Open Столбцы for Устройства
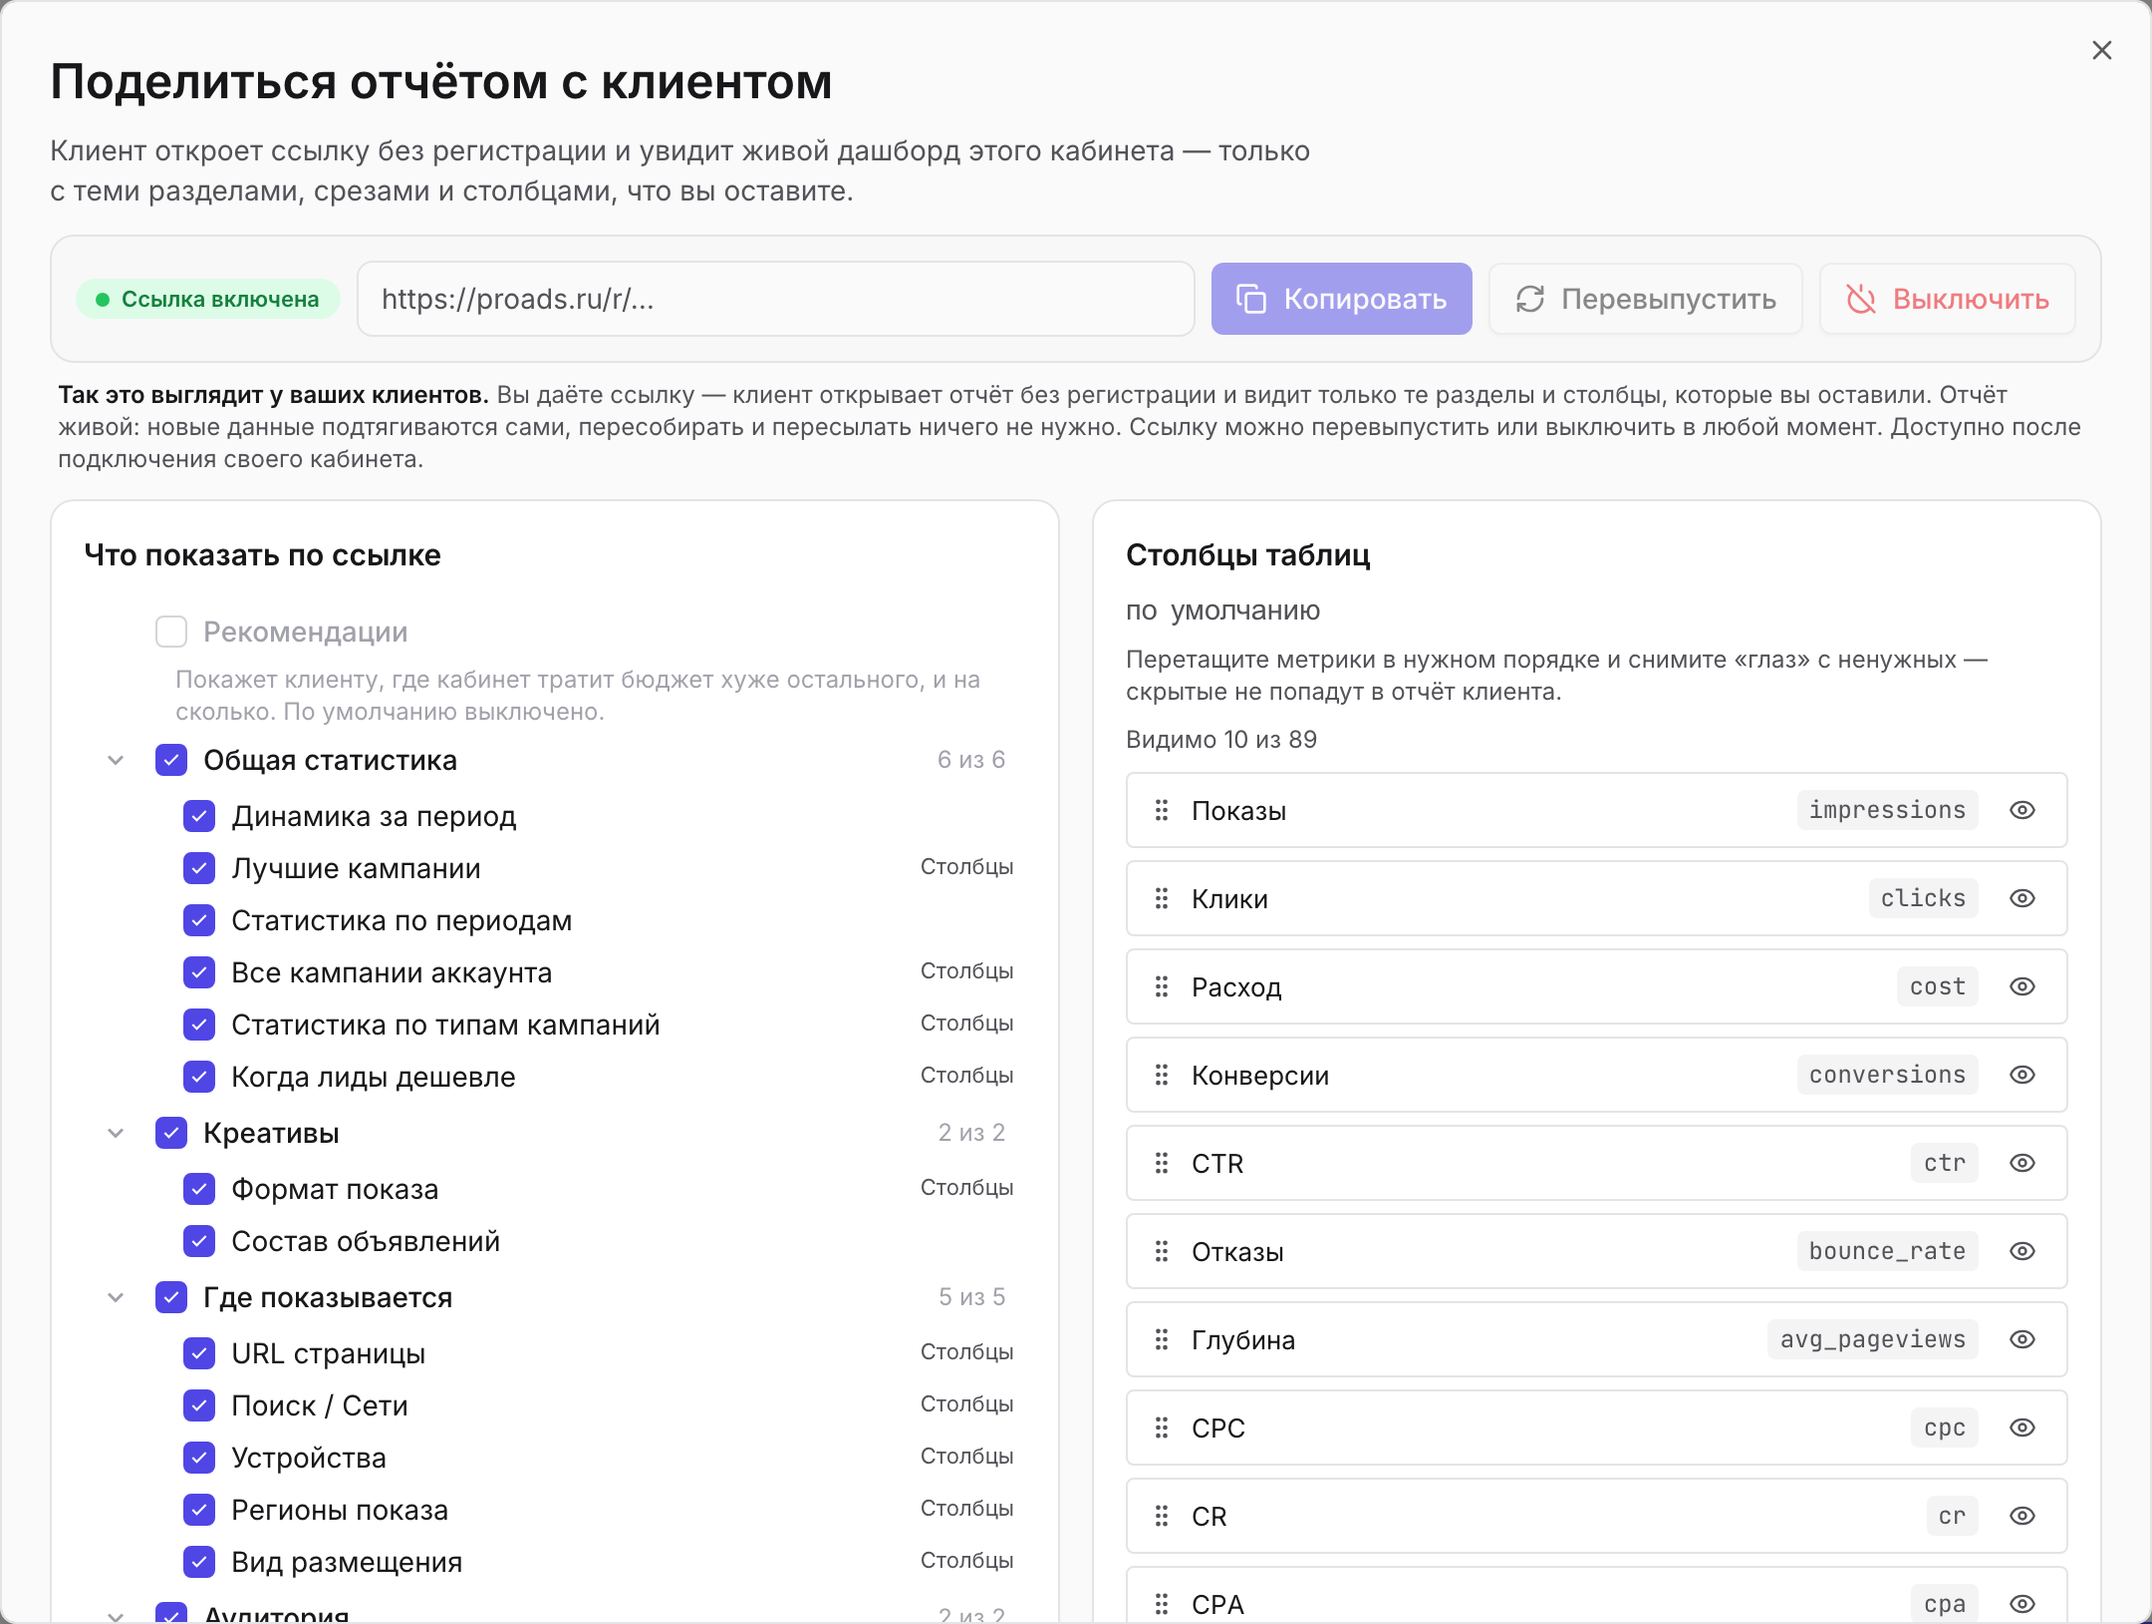 966,1456
